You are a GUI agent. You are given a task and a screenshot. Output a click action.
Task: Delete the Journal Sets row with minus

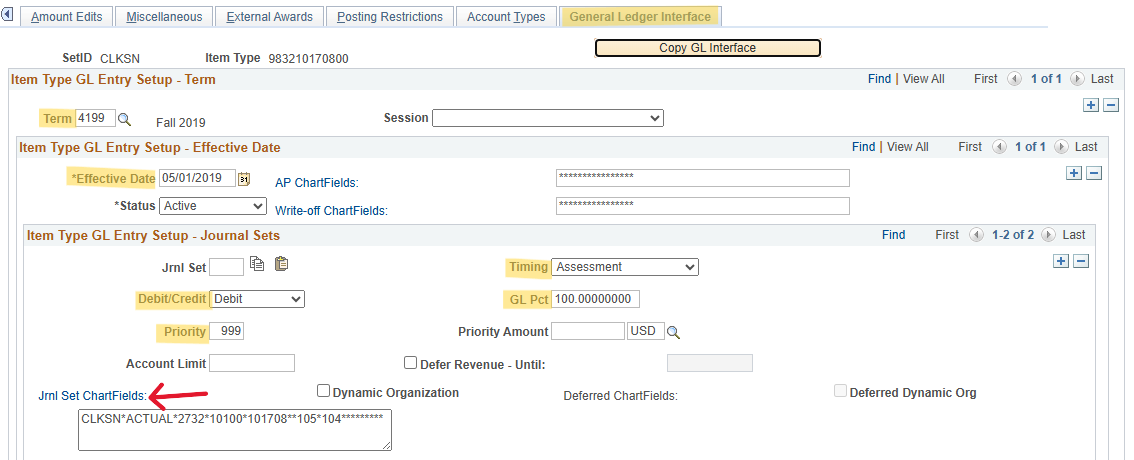(1081, 261)
